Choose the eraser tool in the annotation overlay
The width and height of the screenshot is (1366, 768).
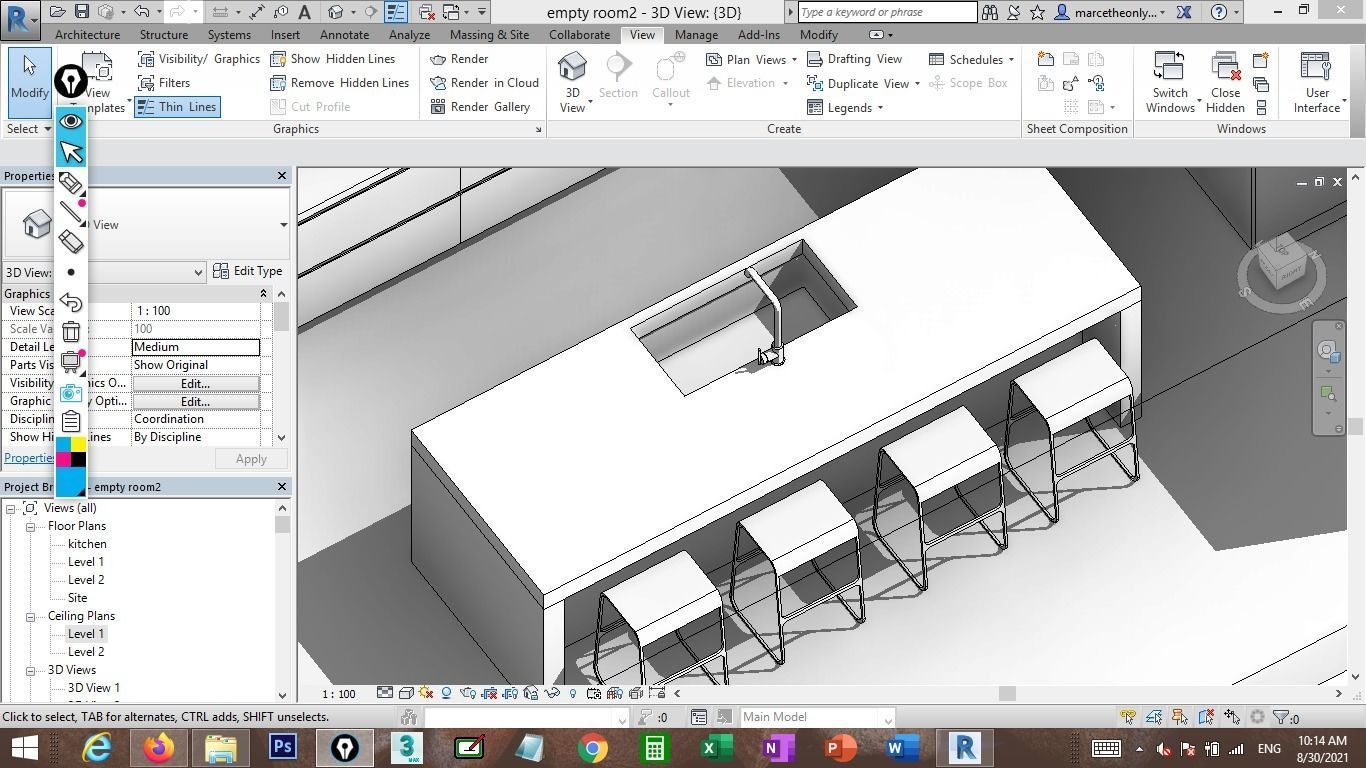coord(71,241)
